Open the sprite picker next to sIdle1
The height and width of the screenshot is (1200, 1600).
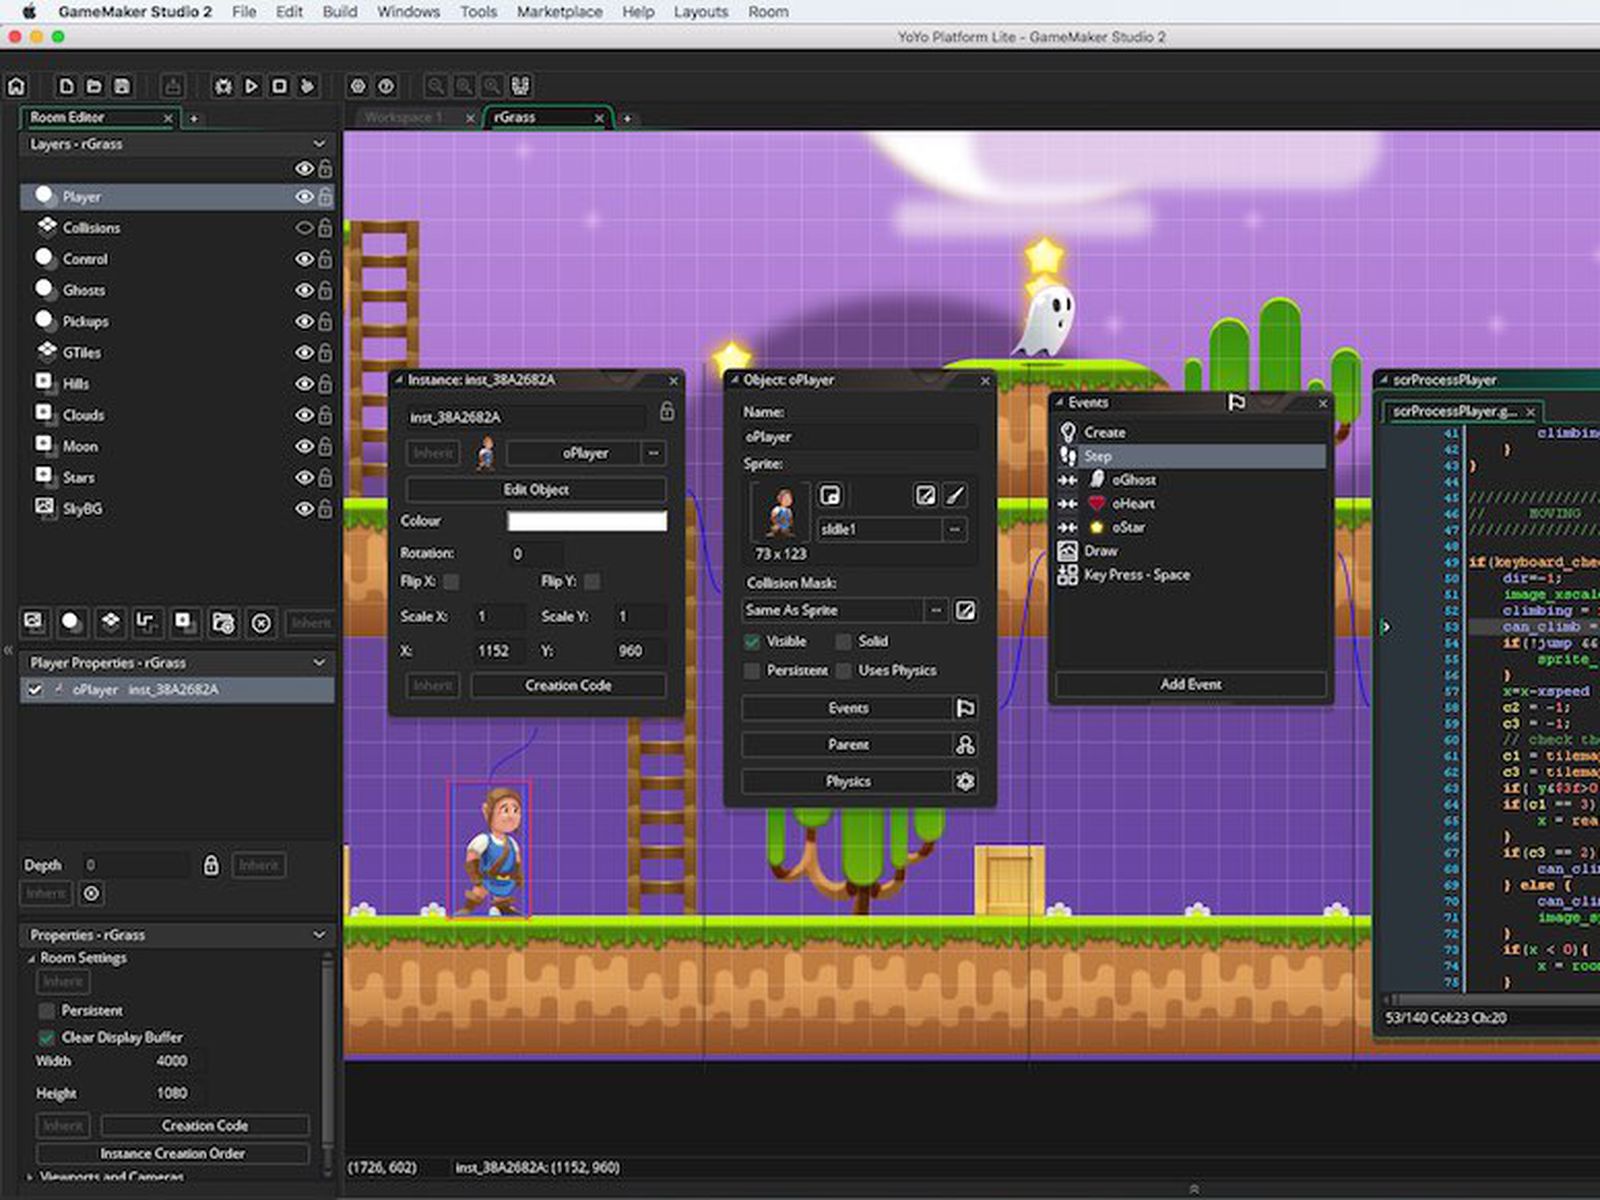pos(955,530)
